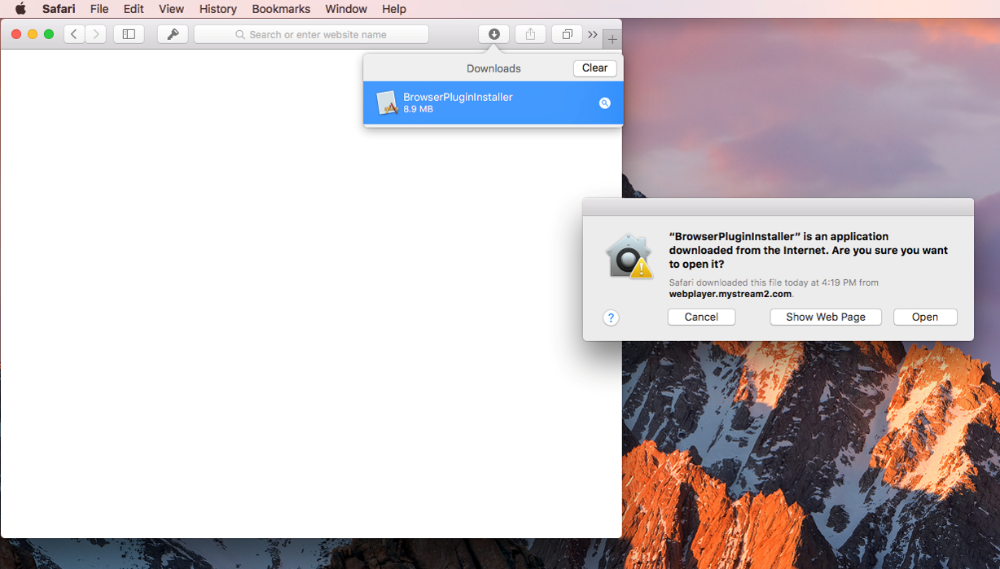Select the Downloads popover title
Screen dimensions: 1000x569
pyautogui.click(x=494, y=68)
